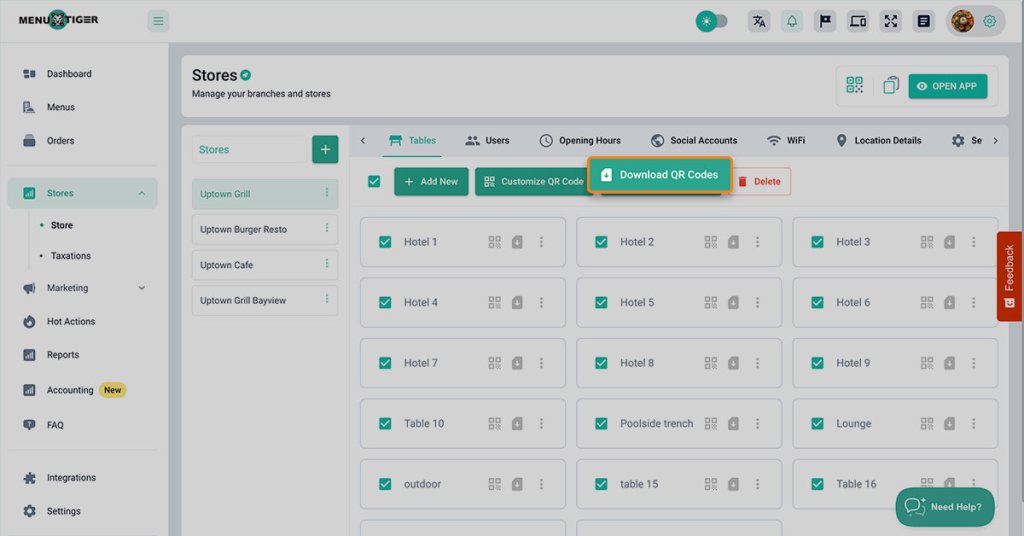
Task: Uncheck the Hotel 4 checkbox
Action: click(x=385, y=302)
